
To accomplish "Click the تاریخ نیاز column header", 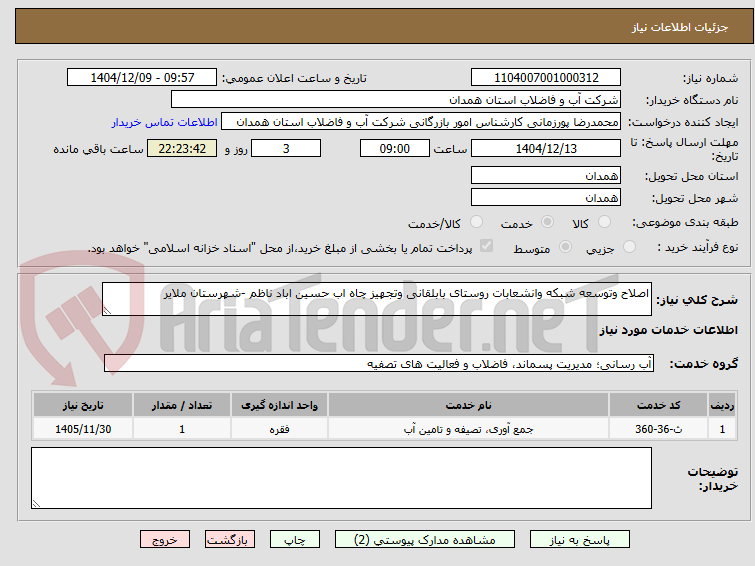I will coord(83,405).
